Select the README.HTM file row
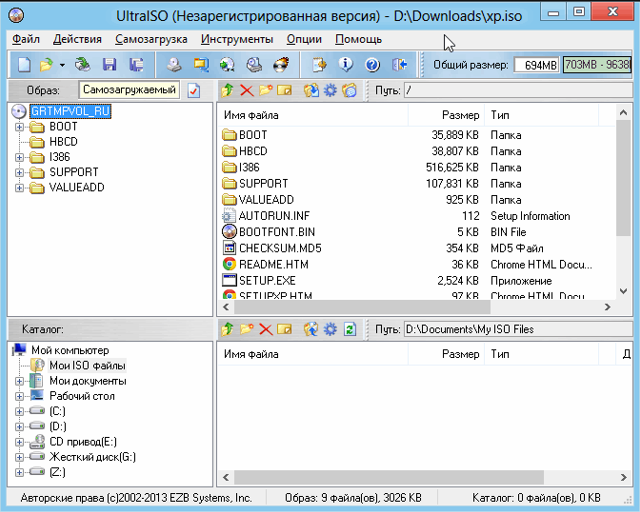 416,265
